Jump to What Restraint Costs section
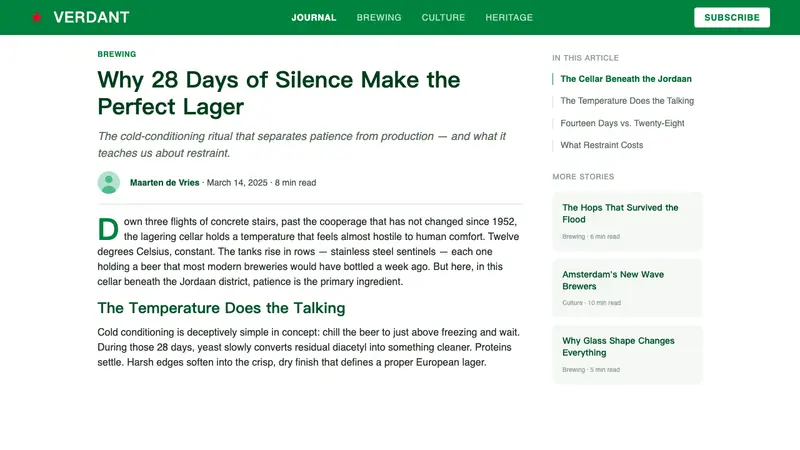Viewport: 800px width, 450px height. [602, 145]
